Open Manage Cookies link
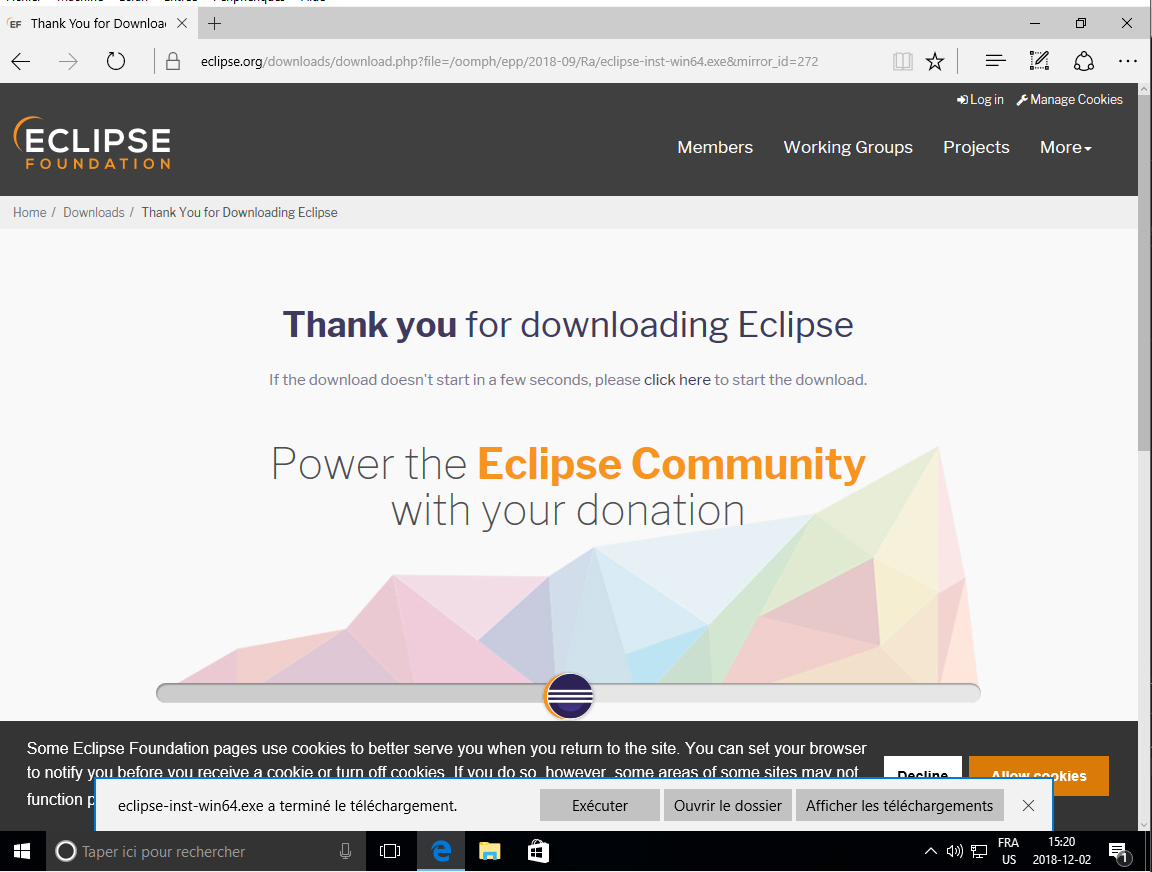This screenshot has width=1152, height=872. [1070, 99]
